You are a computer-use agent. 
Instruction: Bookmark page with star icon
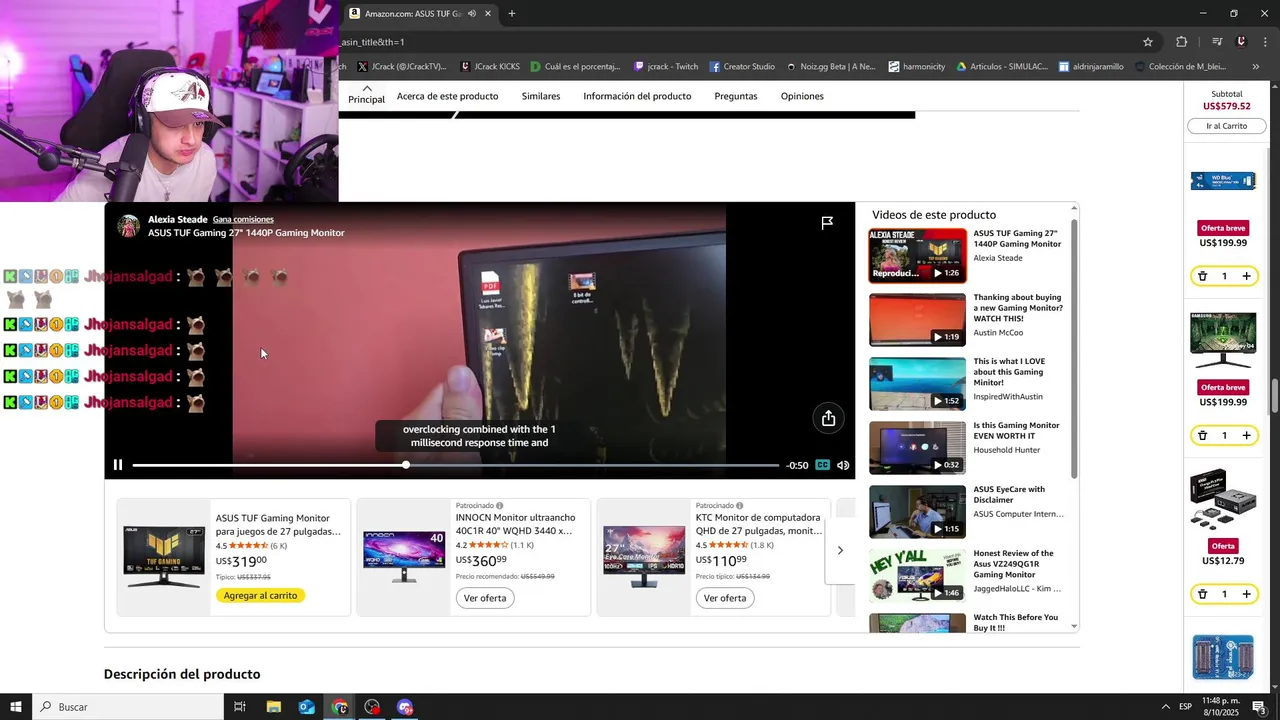pyautogui.click(x=1148, y=42)
